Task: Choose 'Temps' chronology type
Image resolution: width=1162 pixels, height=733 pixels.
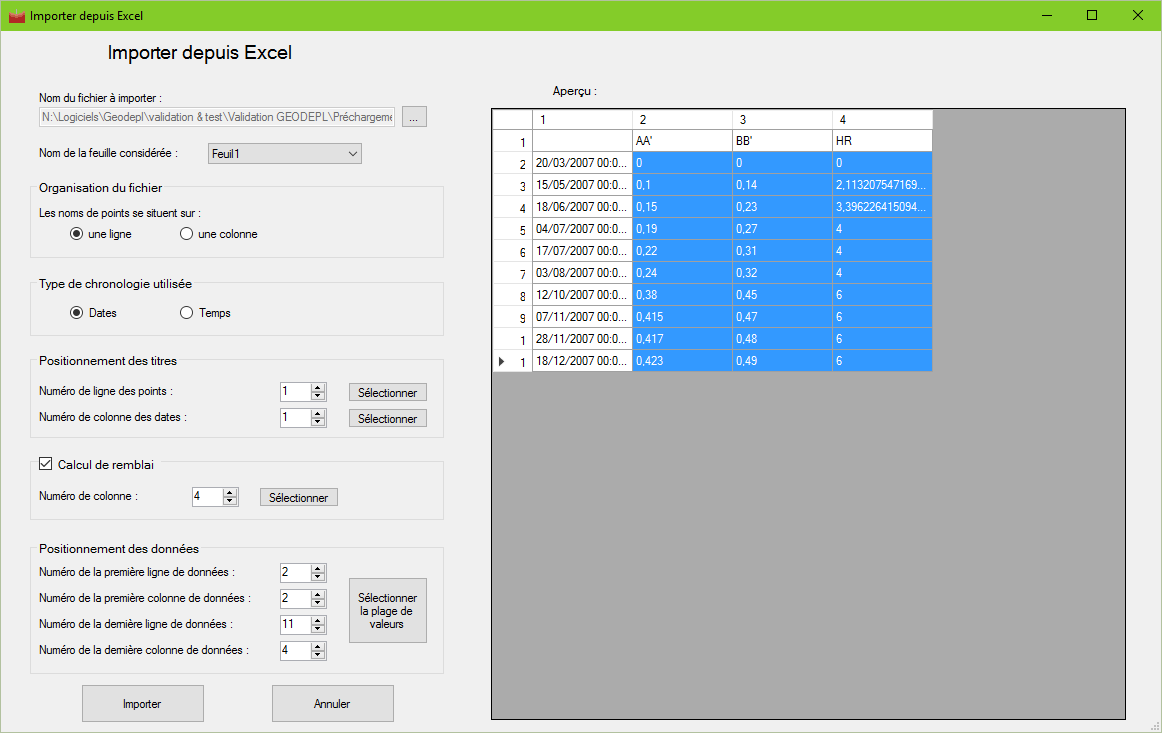Action: [x=186, y=313]
